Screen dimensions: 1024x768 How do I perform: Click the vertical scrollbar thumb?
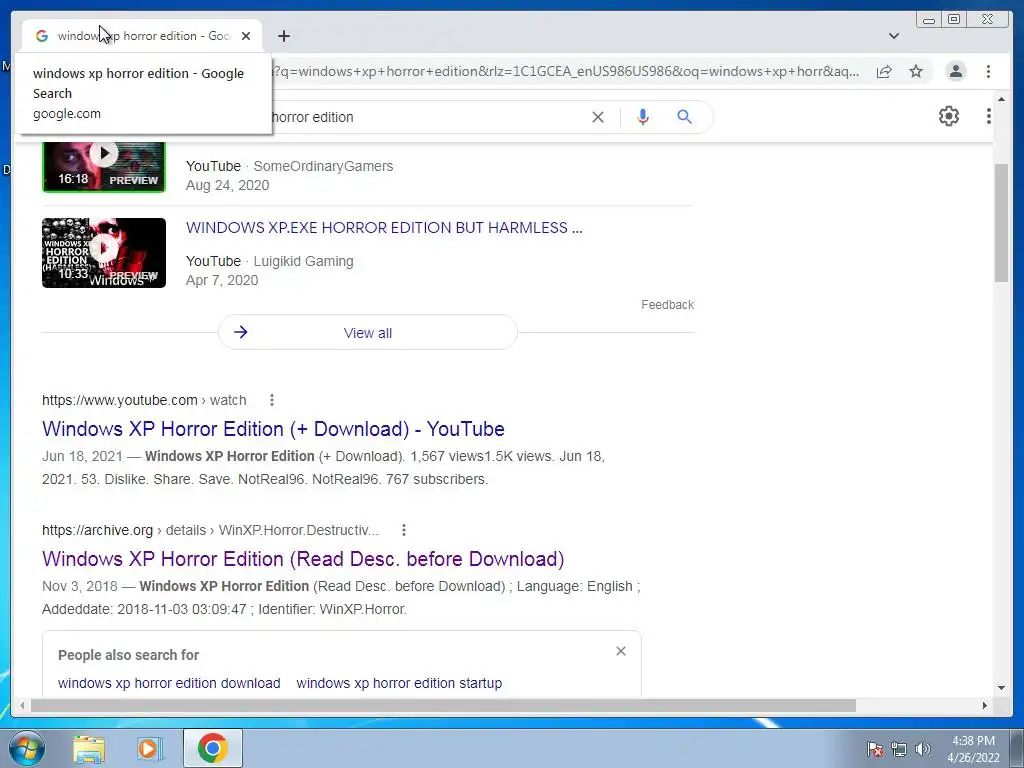point(1001,223)
